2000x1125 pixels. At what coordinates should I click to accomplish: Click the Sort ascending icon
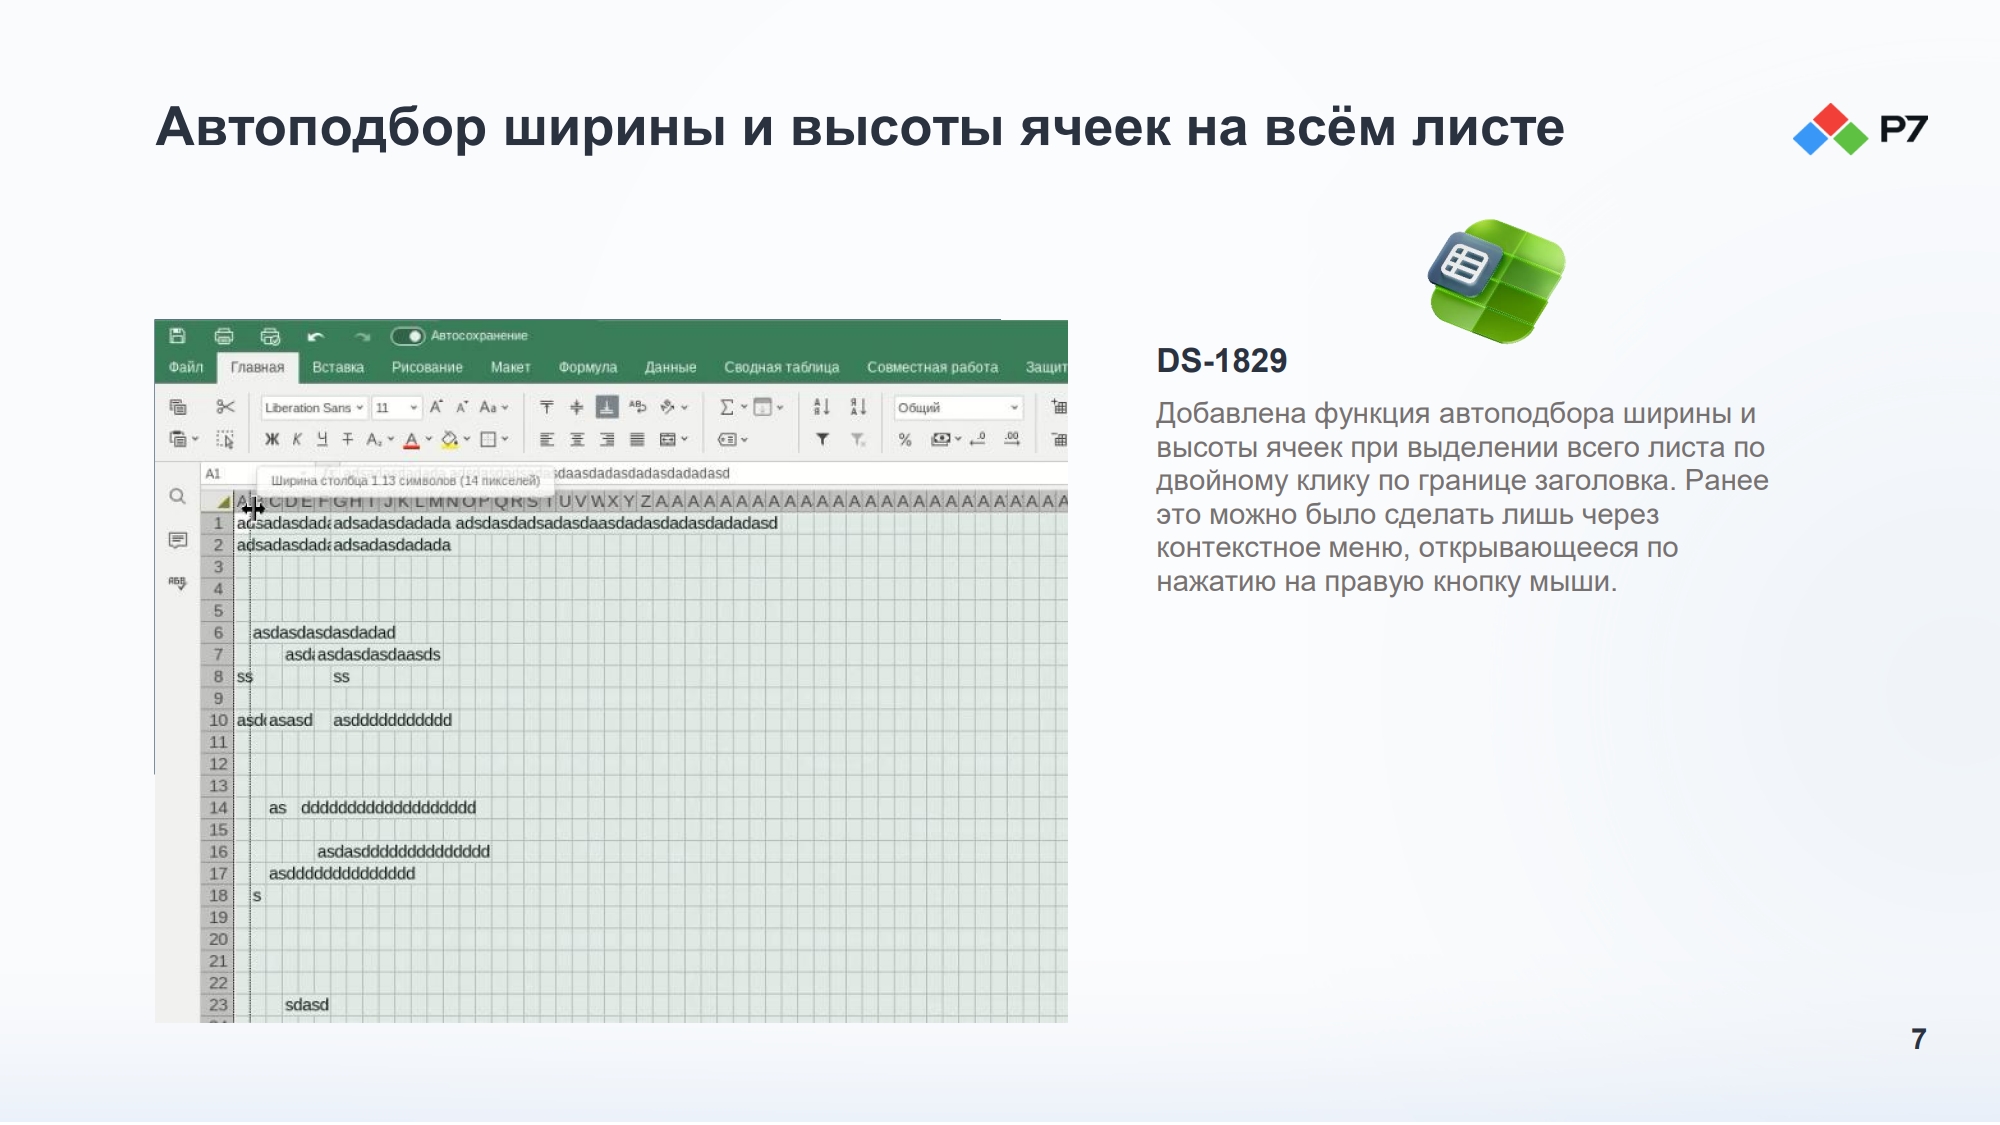click(x=822, y=407)
